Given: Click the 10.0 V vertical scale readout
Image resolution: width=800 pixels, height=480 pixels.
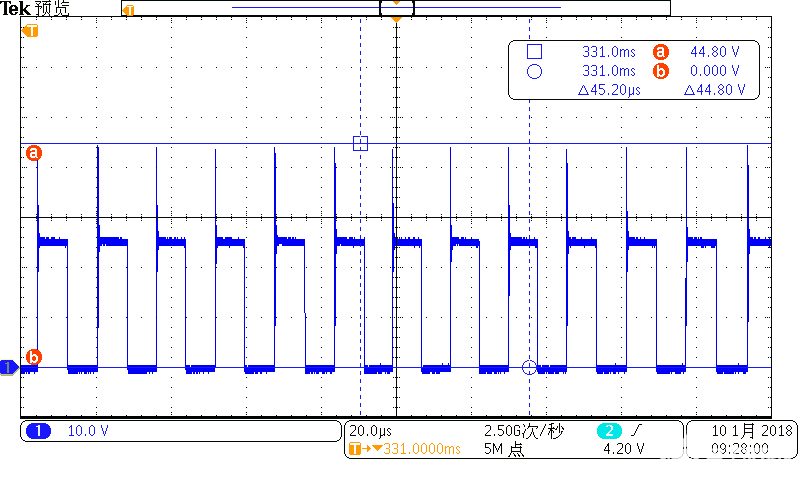Looking at the screenshot, I should point(88,431).
